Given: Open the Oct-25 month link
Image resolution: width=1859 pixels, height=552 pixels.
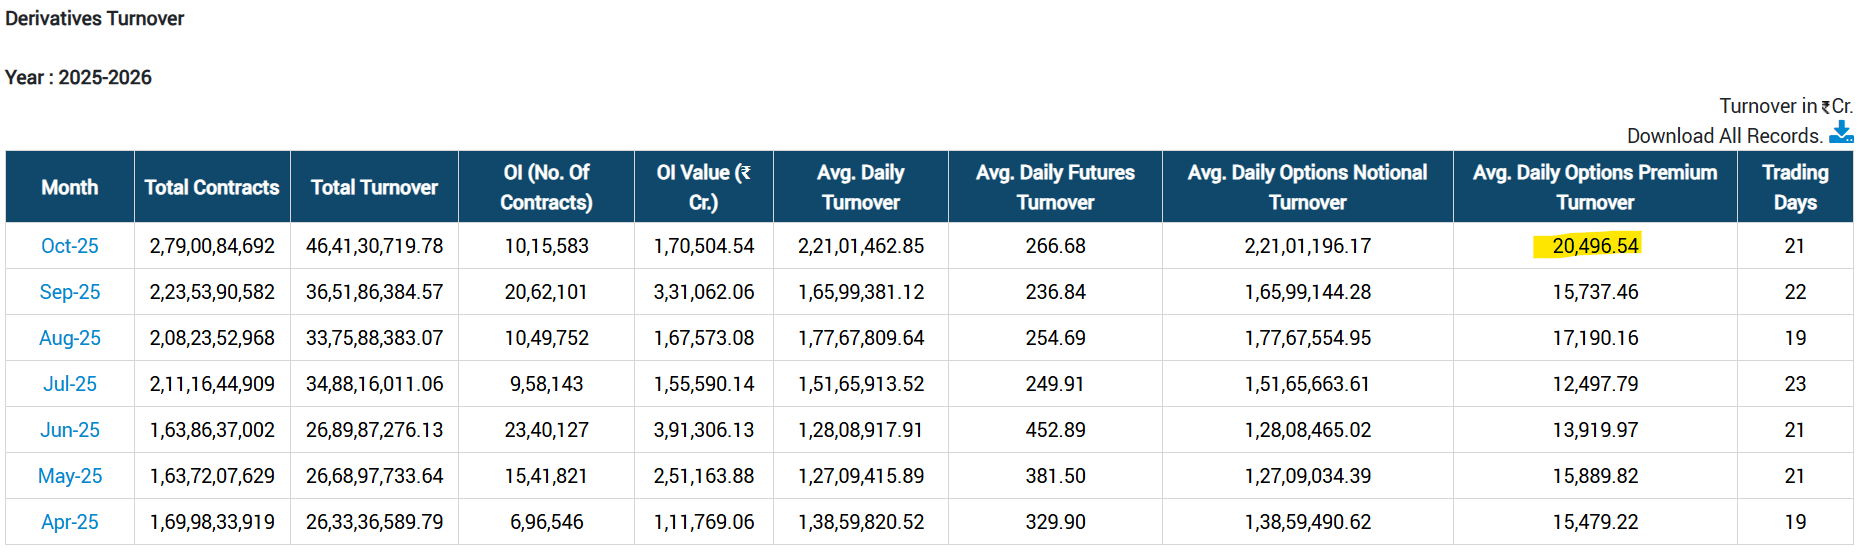Looking at the screenshot, I should click(x=69, y=246).
